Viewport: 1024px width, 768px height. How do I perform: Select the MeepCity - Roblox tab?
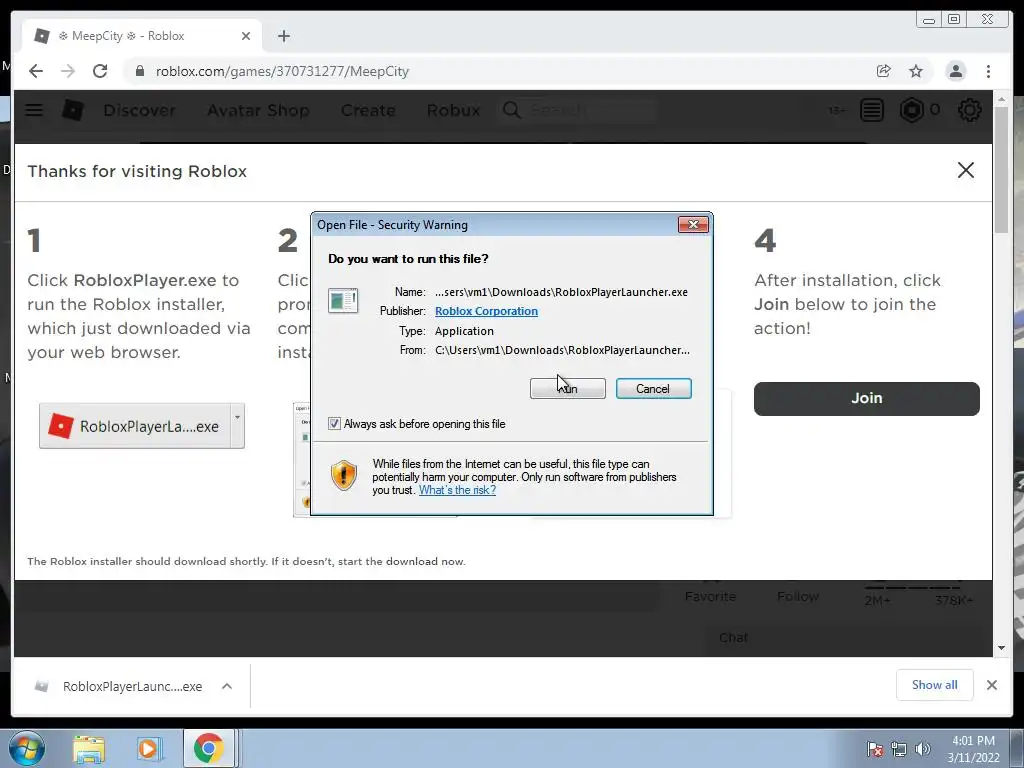(x=140, y=36)
